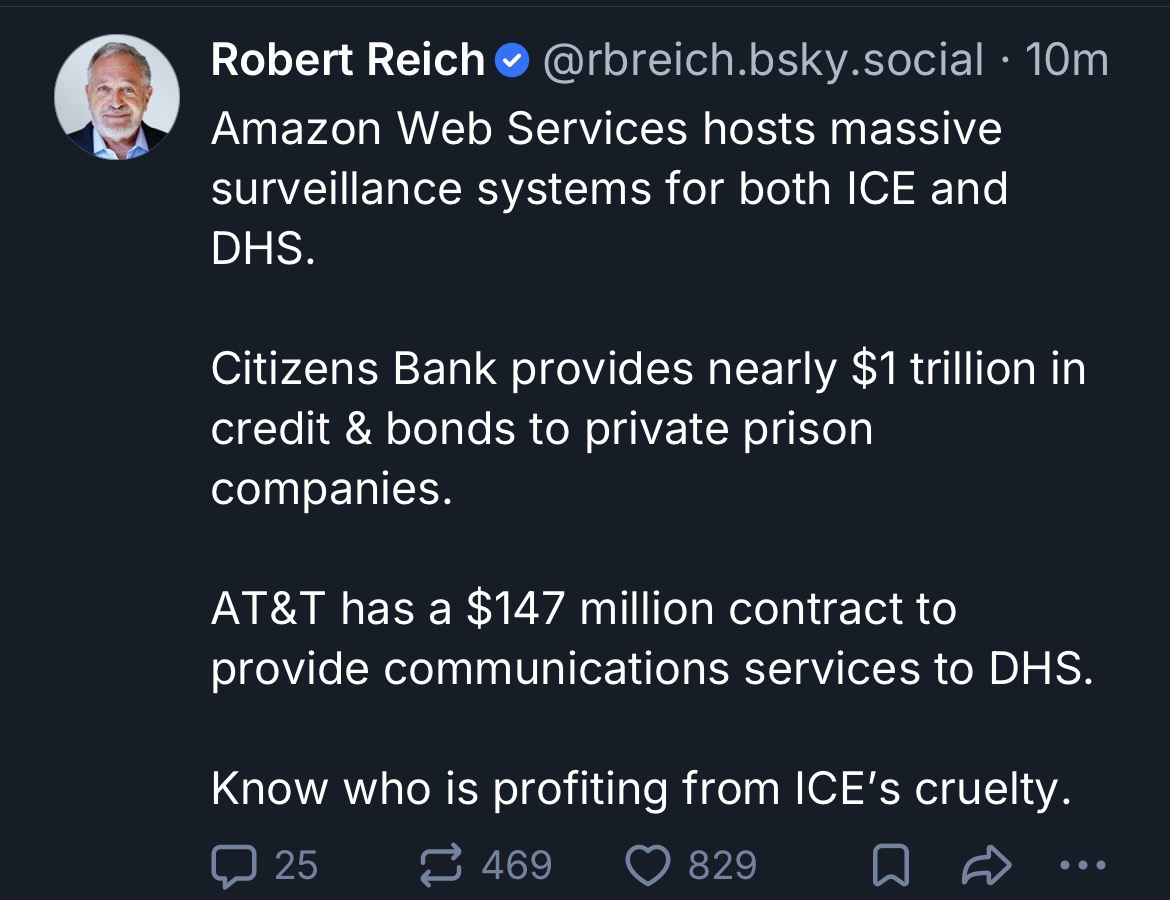The image size is (1170, 900).
Task: Open the @rbreich.bsky.social handle link
Action: (x=763, y=61)
